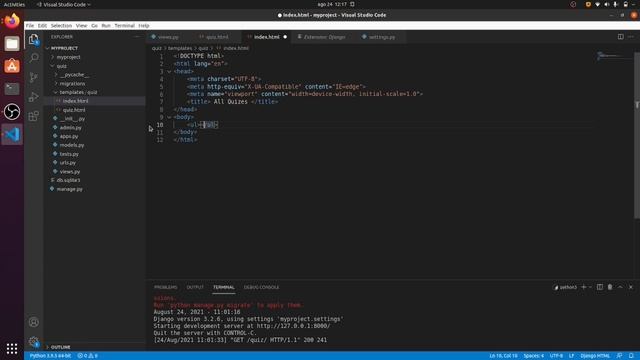Open the Selection menu
Viewport: 640px width, 360px height.
click(61, 25)
